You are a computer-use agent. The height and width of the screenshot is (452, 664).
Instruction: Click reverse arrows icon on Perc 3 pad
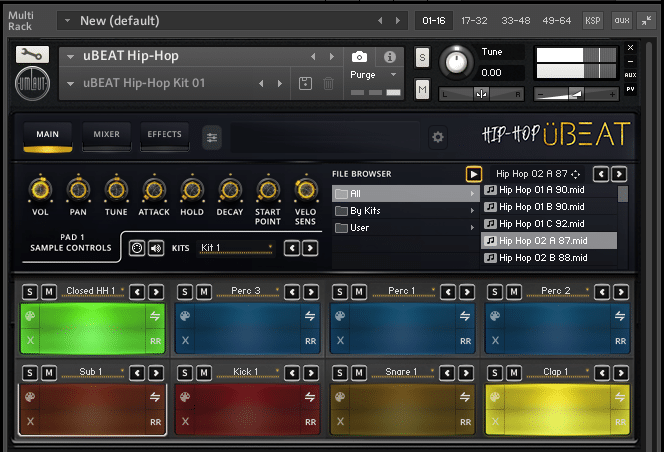[x=310, y=316]
